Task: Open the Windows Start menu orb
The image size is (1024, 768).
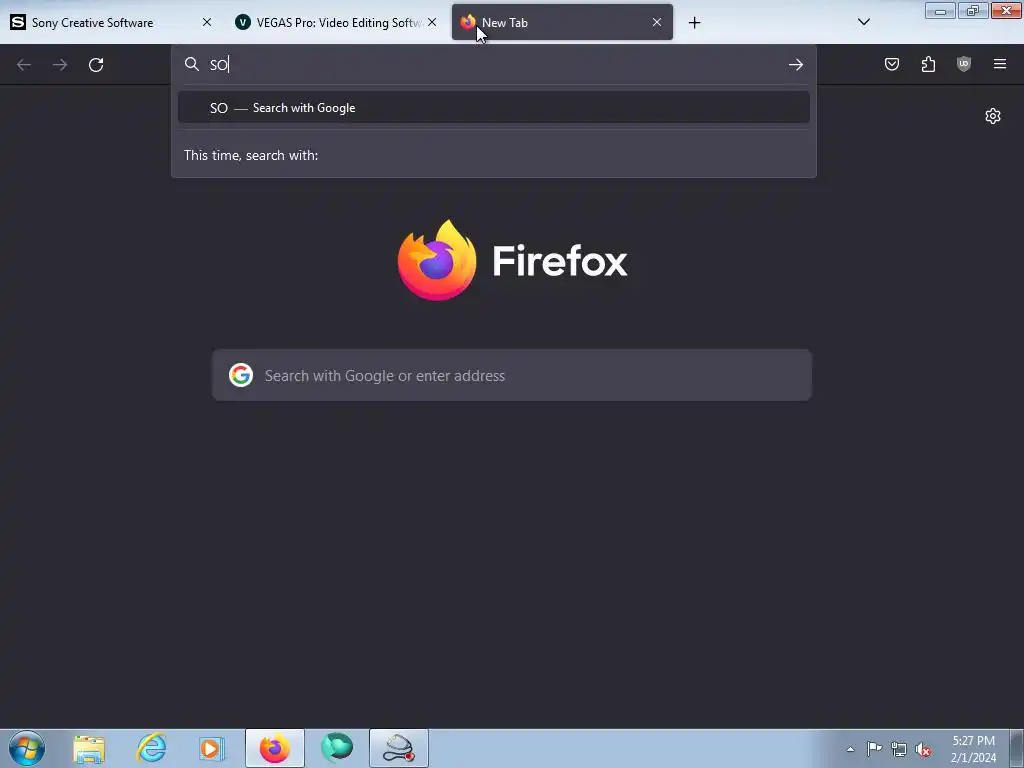Action: click(27, 748)
